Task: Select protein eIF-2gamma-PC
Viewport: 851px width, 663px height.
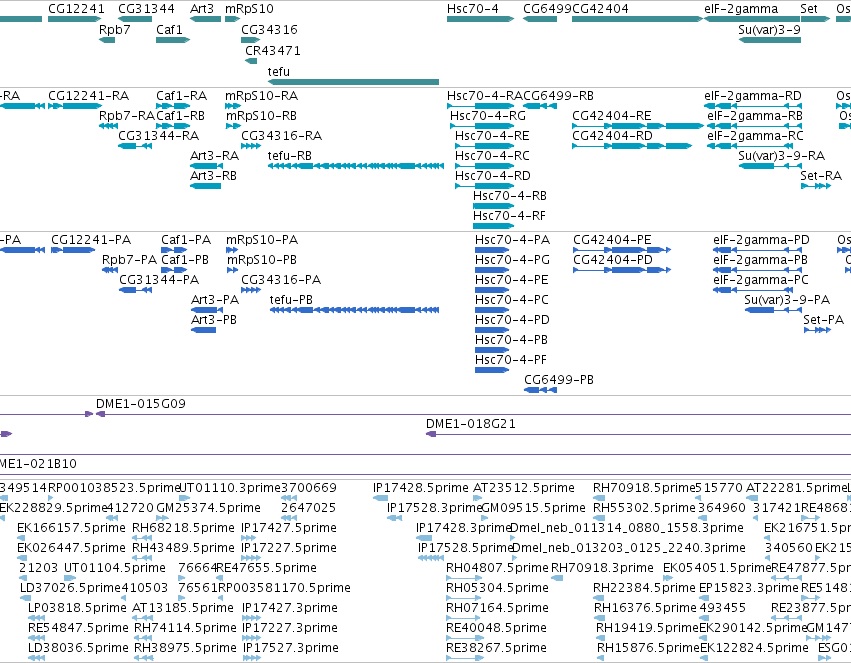Action: point(753,290)
